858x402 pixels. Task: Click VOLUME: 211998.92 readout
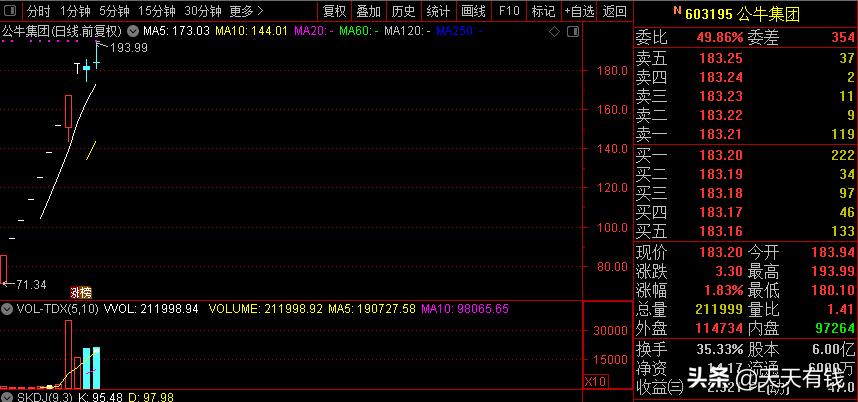click(x=266, y=309)
